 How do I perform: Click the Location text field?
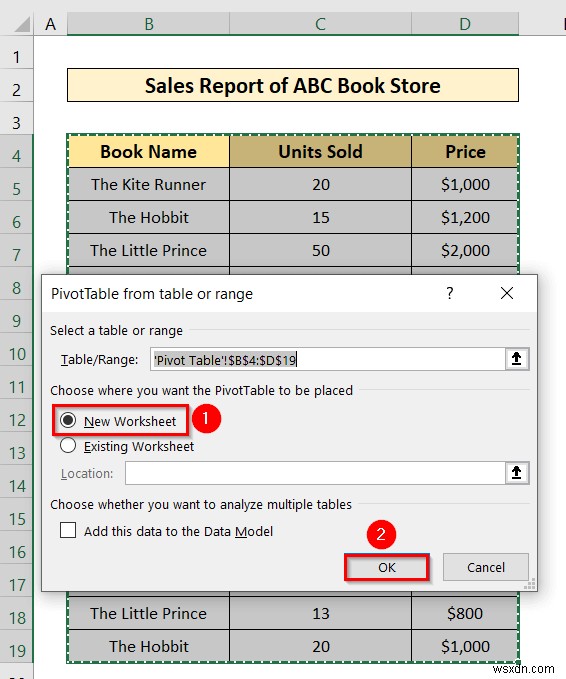click(315, 473)
